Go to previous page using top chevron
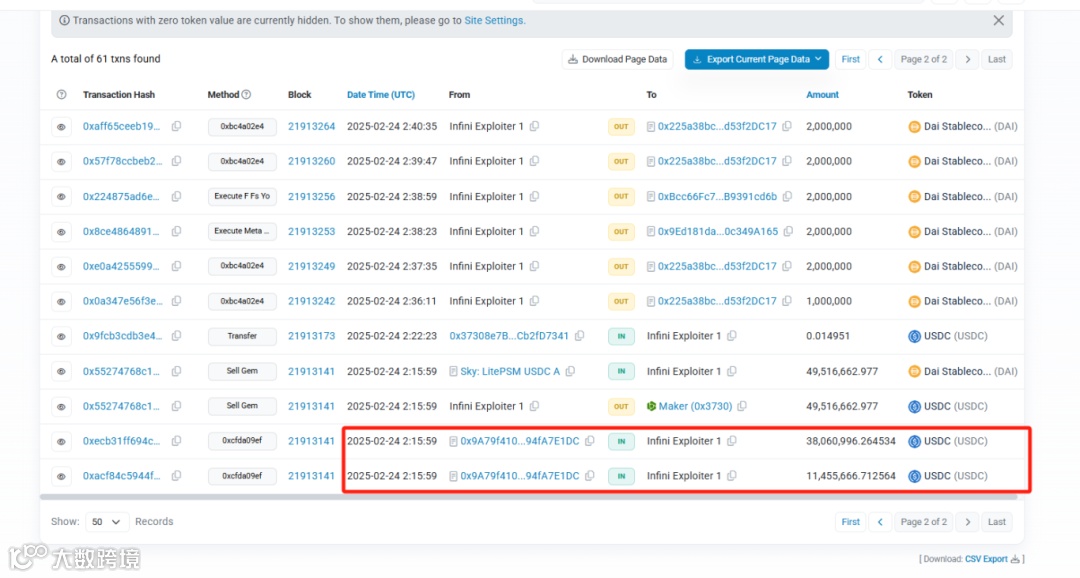Viewport: 1080px width, 578px height. coord(880,59)
